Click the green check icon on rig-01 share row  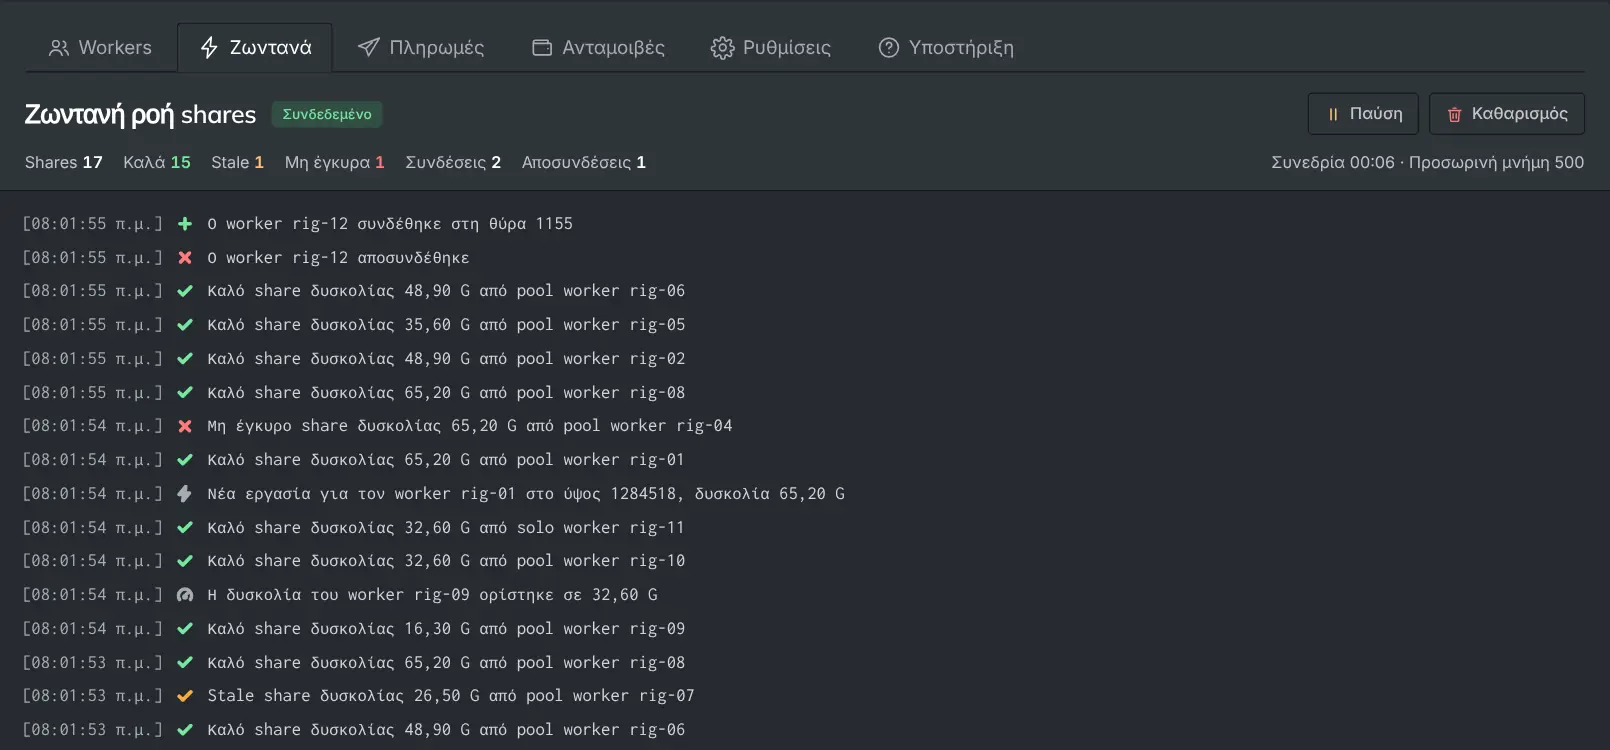pyautogui.click(x=185, y=460)
